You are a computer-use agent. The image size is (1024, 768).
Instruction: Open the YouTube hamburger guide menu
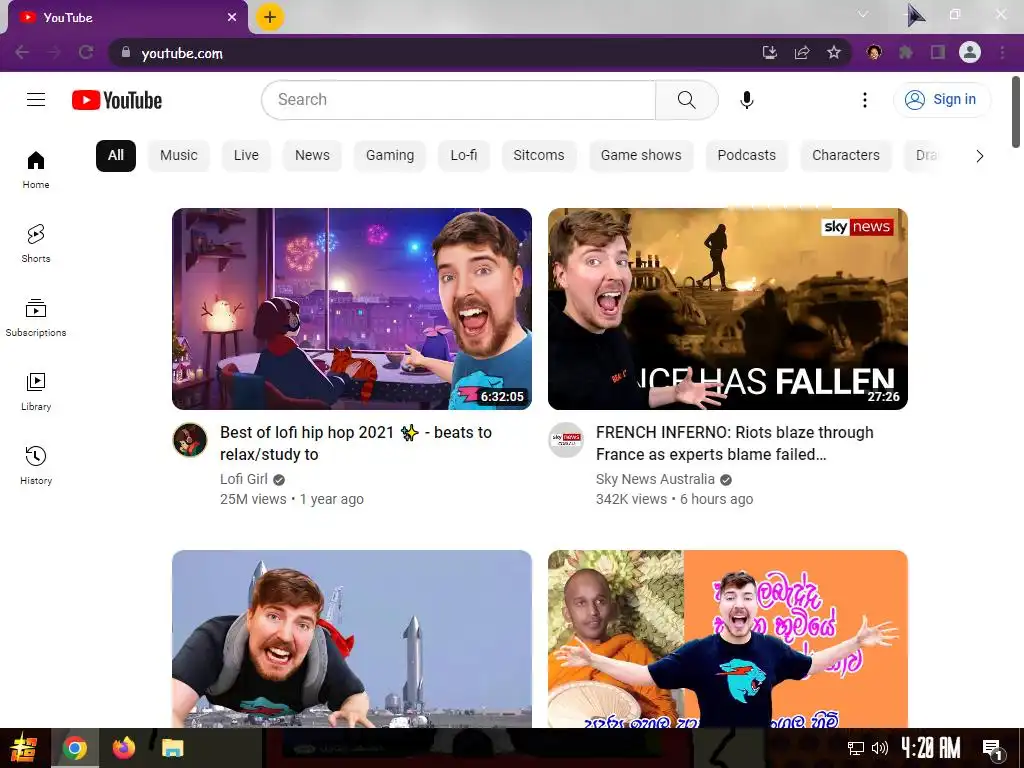(x=36, y=100)
